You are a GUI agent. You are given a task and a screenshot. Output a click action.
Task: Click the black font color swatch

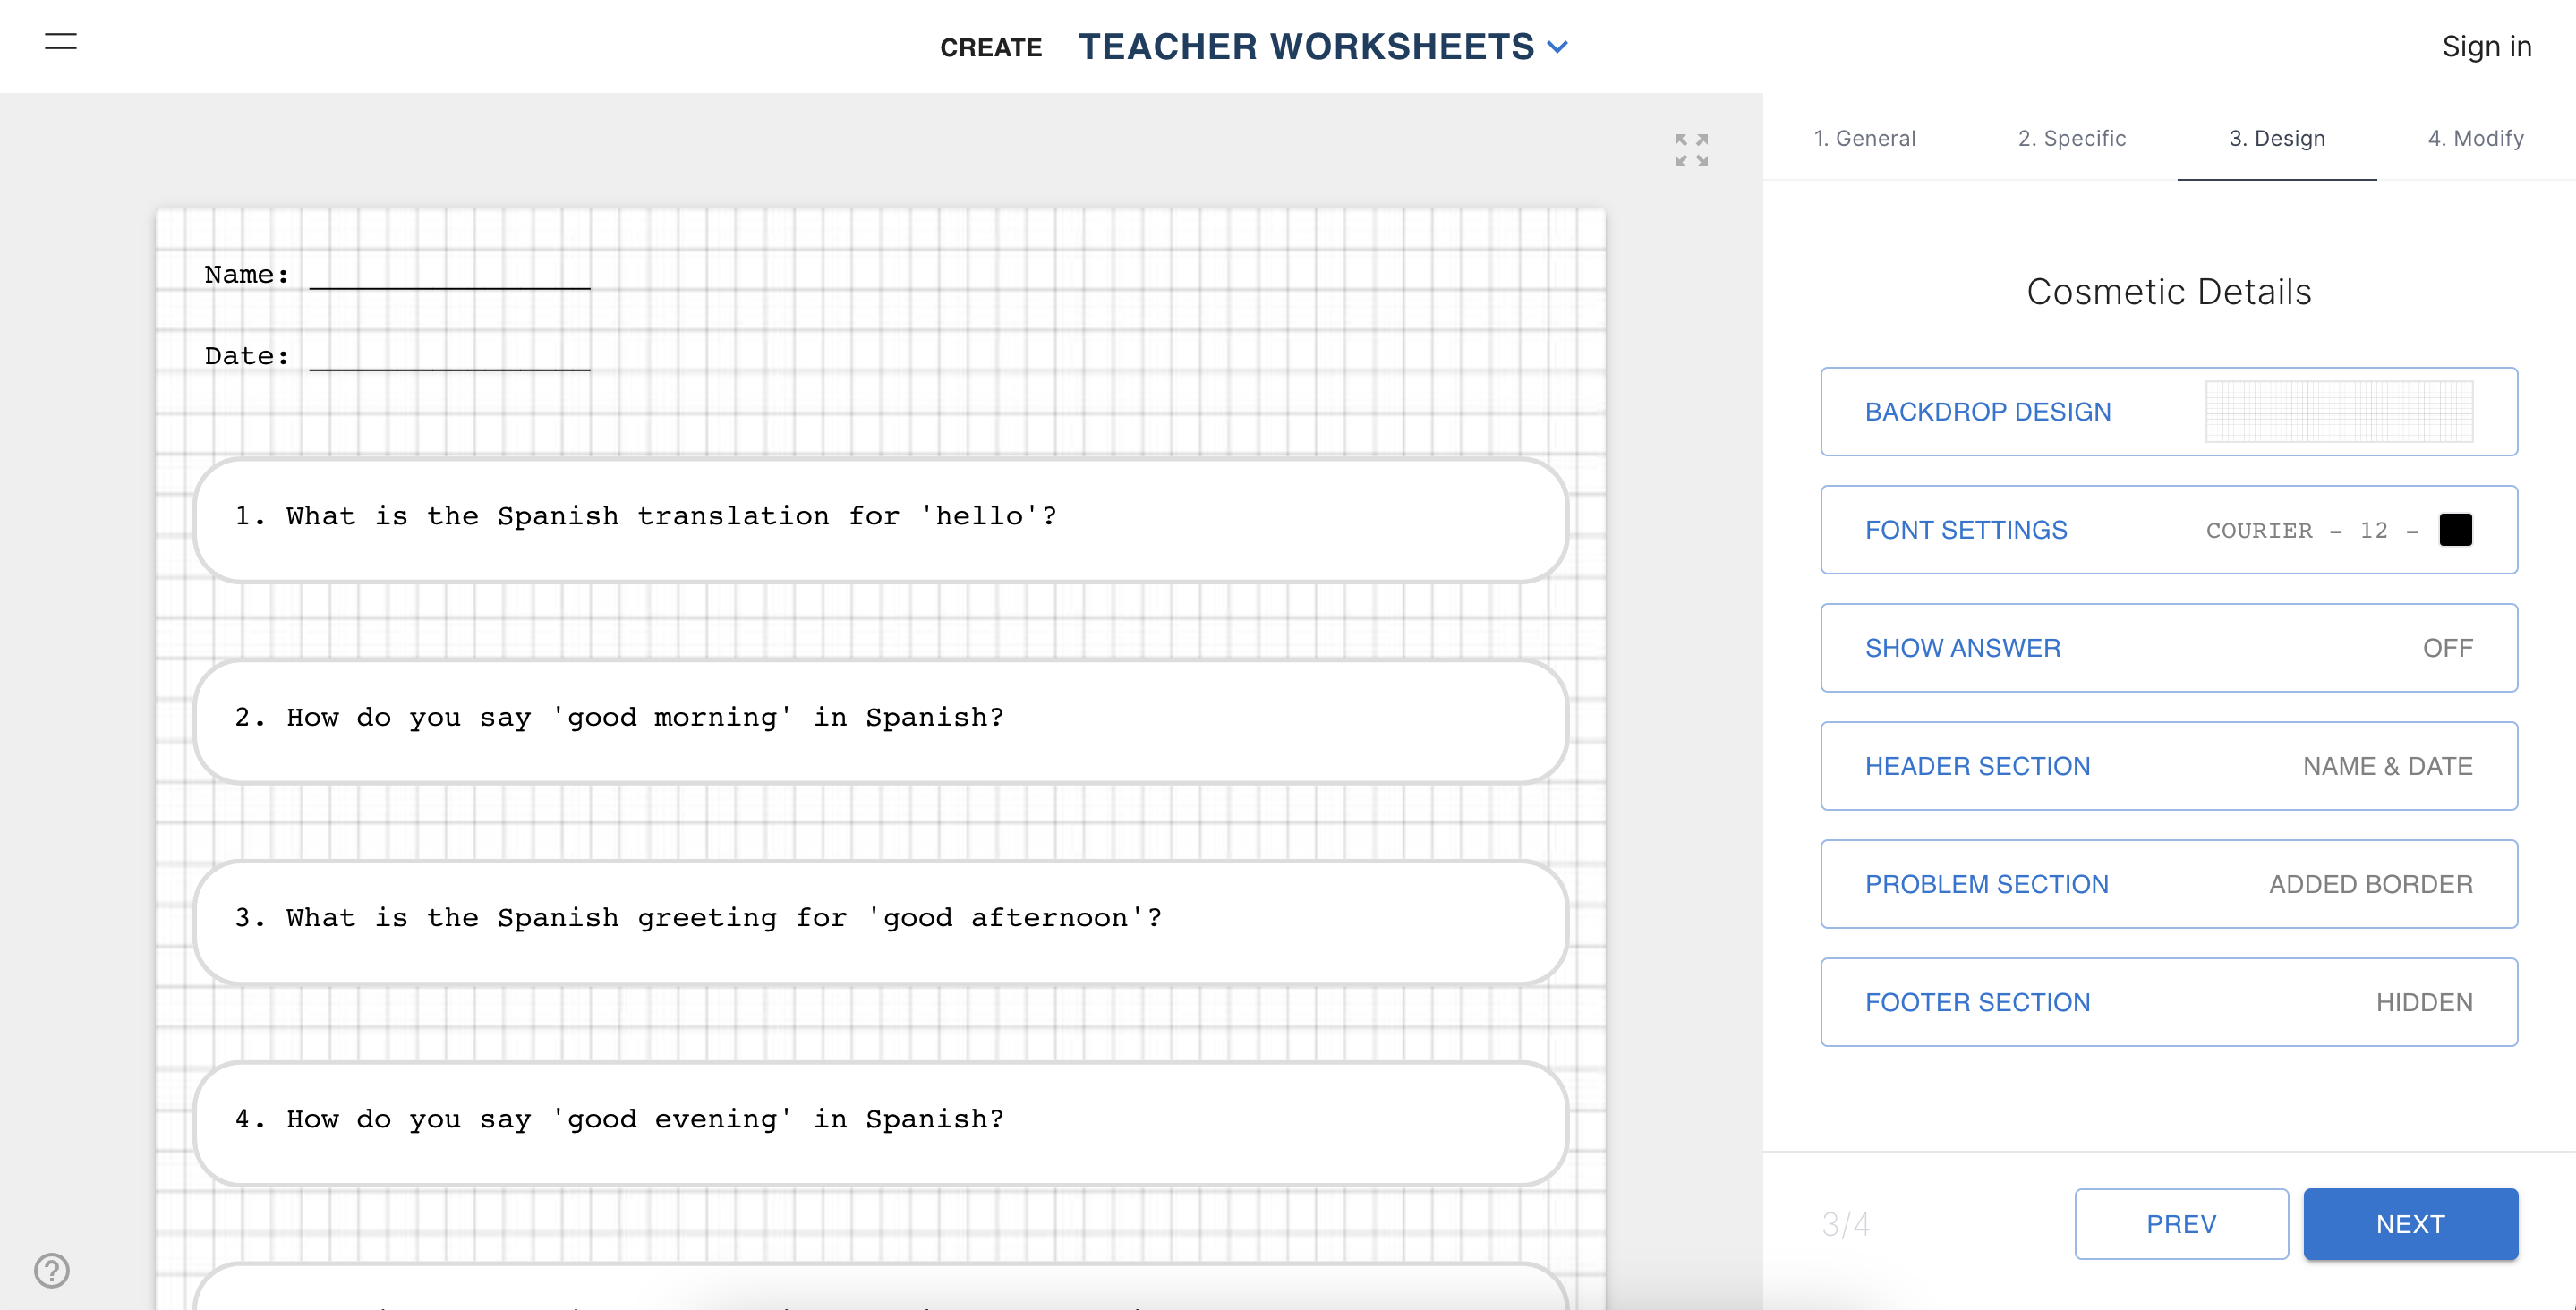pyautogui.click(x=2455, y=530)
